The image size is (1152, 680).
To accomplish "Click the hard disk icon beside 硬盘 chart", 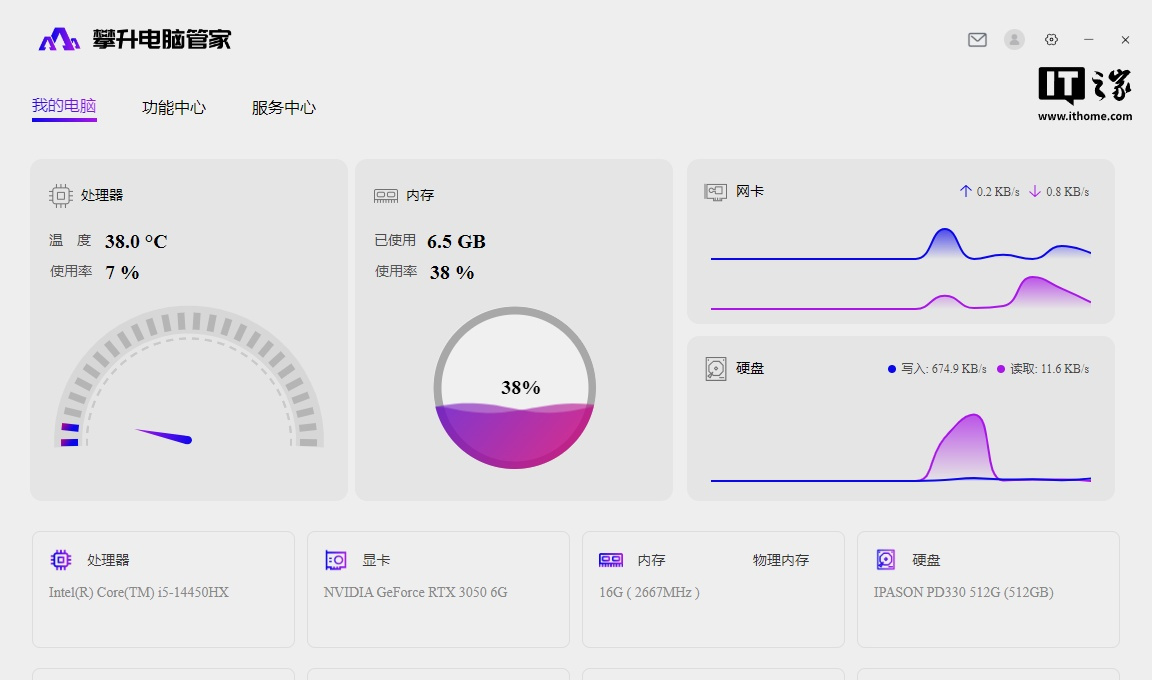I will coord(715,368).
